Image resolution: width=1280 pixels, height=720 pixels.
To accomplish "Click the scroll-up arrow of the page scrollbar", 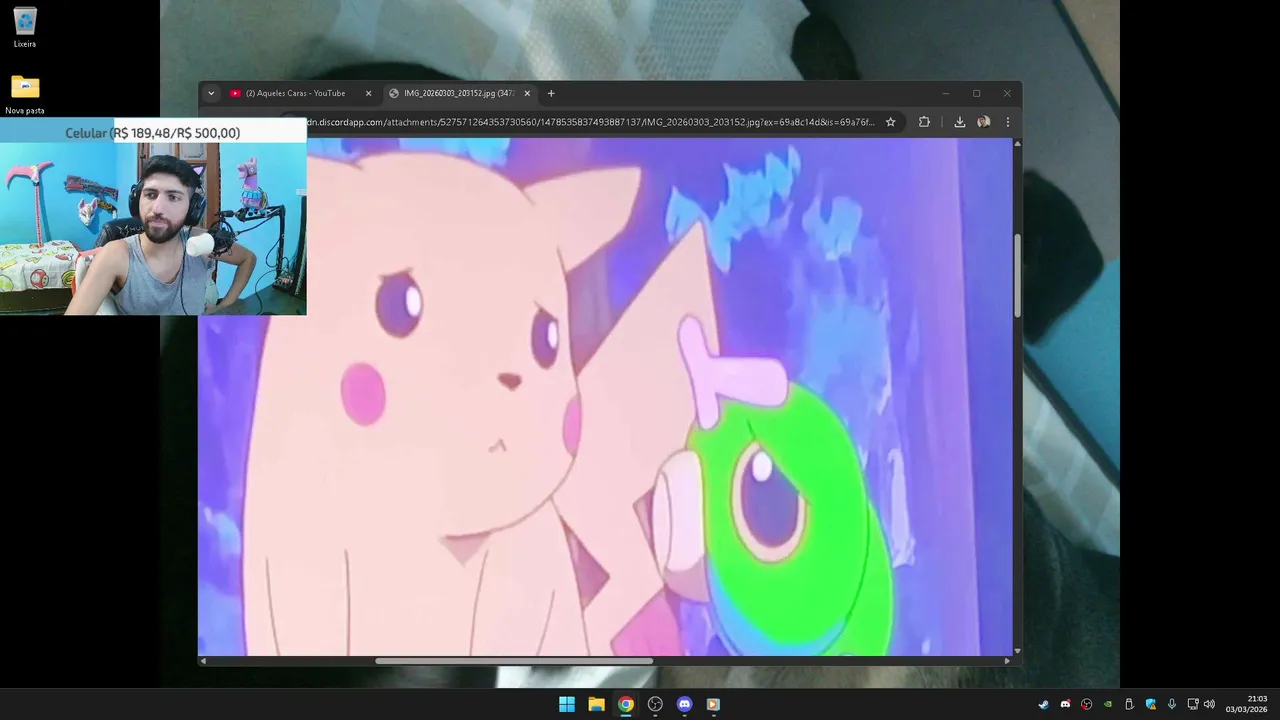I will pyautogui.click(x=1017, y=143).
